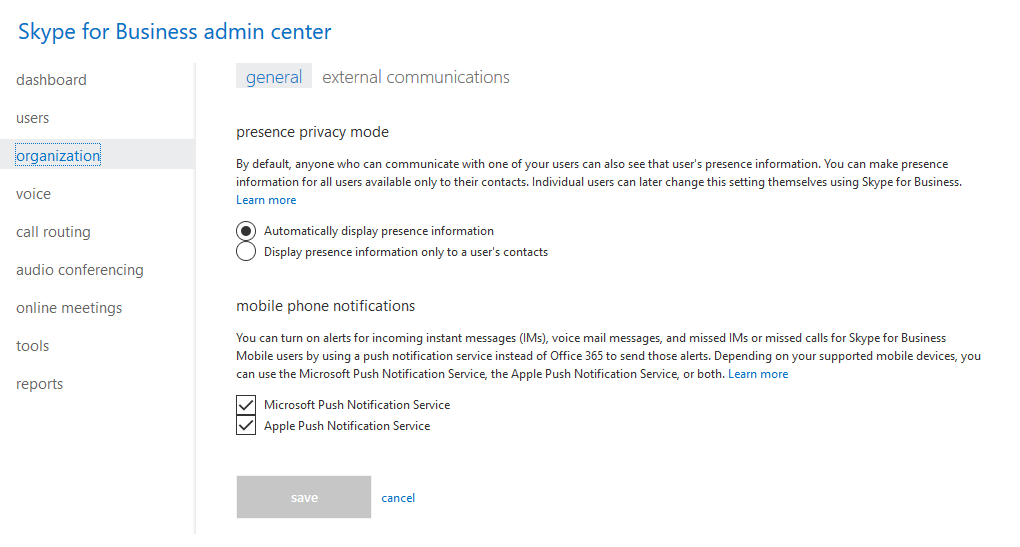The height and width of the screenshot is (547, 1020).
Task: Select organization in the left navigation
Action: tap(58, 155)
